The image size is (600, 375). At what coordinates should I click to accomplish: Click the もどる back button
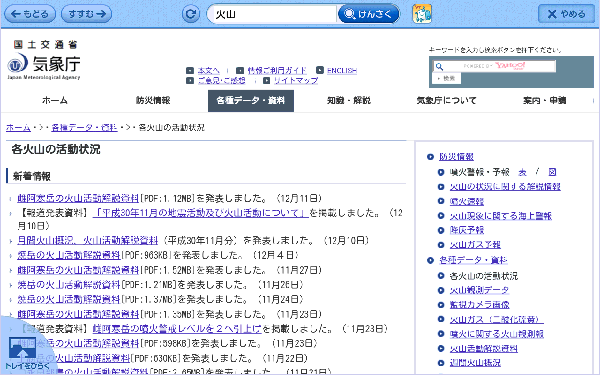coord(30,14)
